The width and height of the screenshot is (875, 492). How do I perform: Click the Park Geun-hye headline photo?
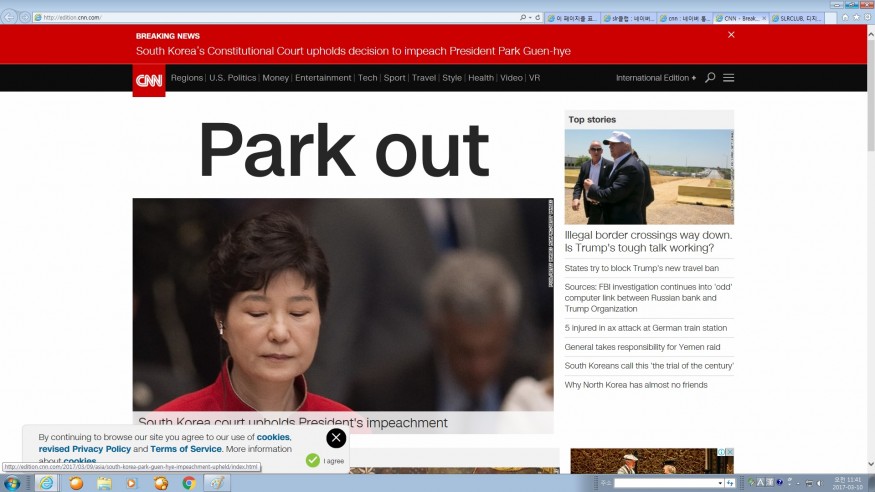(x=342, y=304)
